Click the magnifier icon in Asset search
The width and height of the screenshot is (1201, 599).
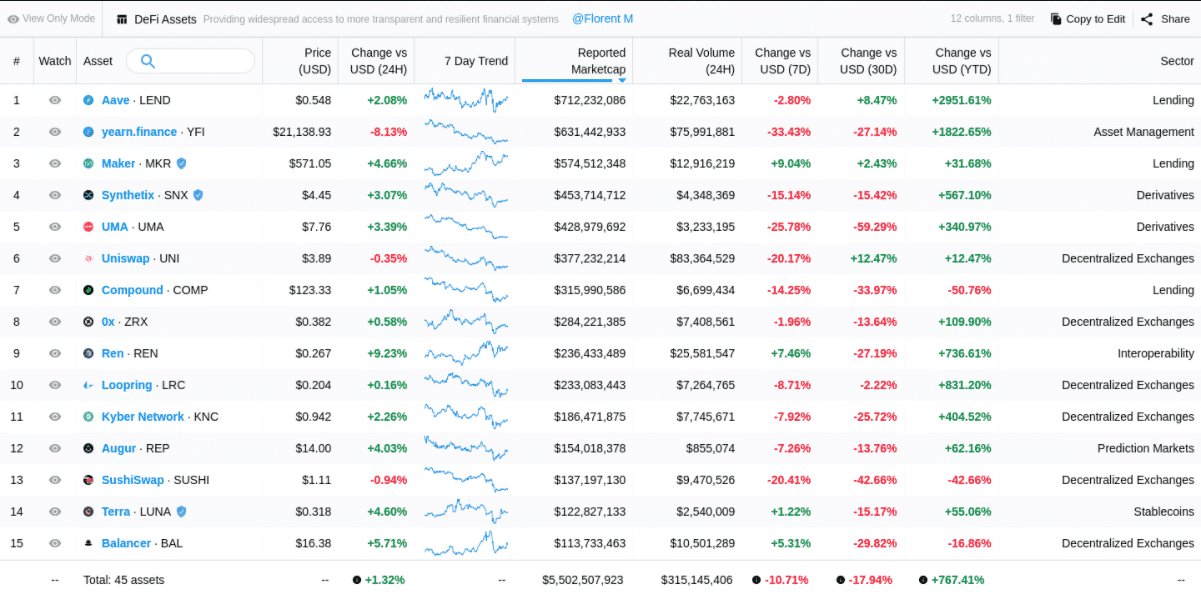coord(148,61)
